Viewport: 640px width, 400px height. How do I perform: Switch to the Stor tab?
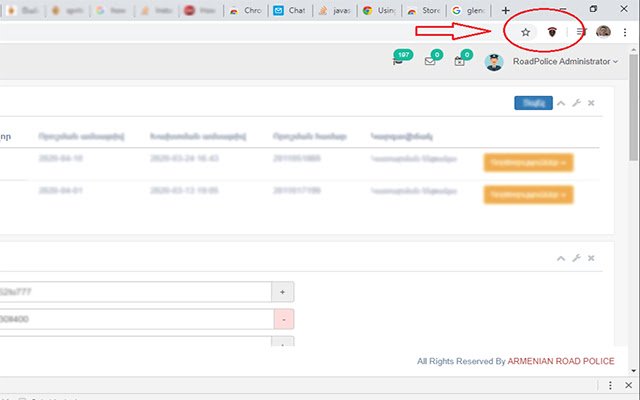tap(424, 10)
